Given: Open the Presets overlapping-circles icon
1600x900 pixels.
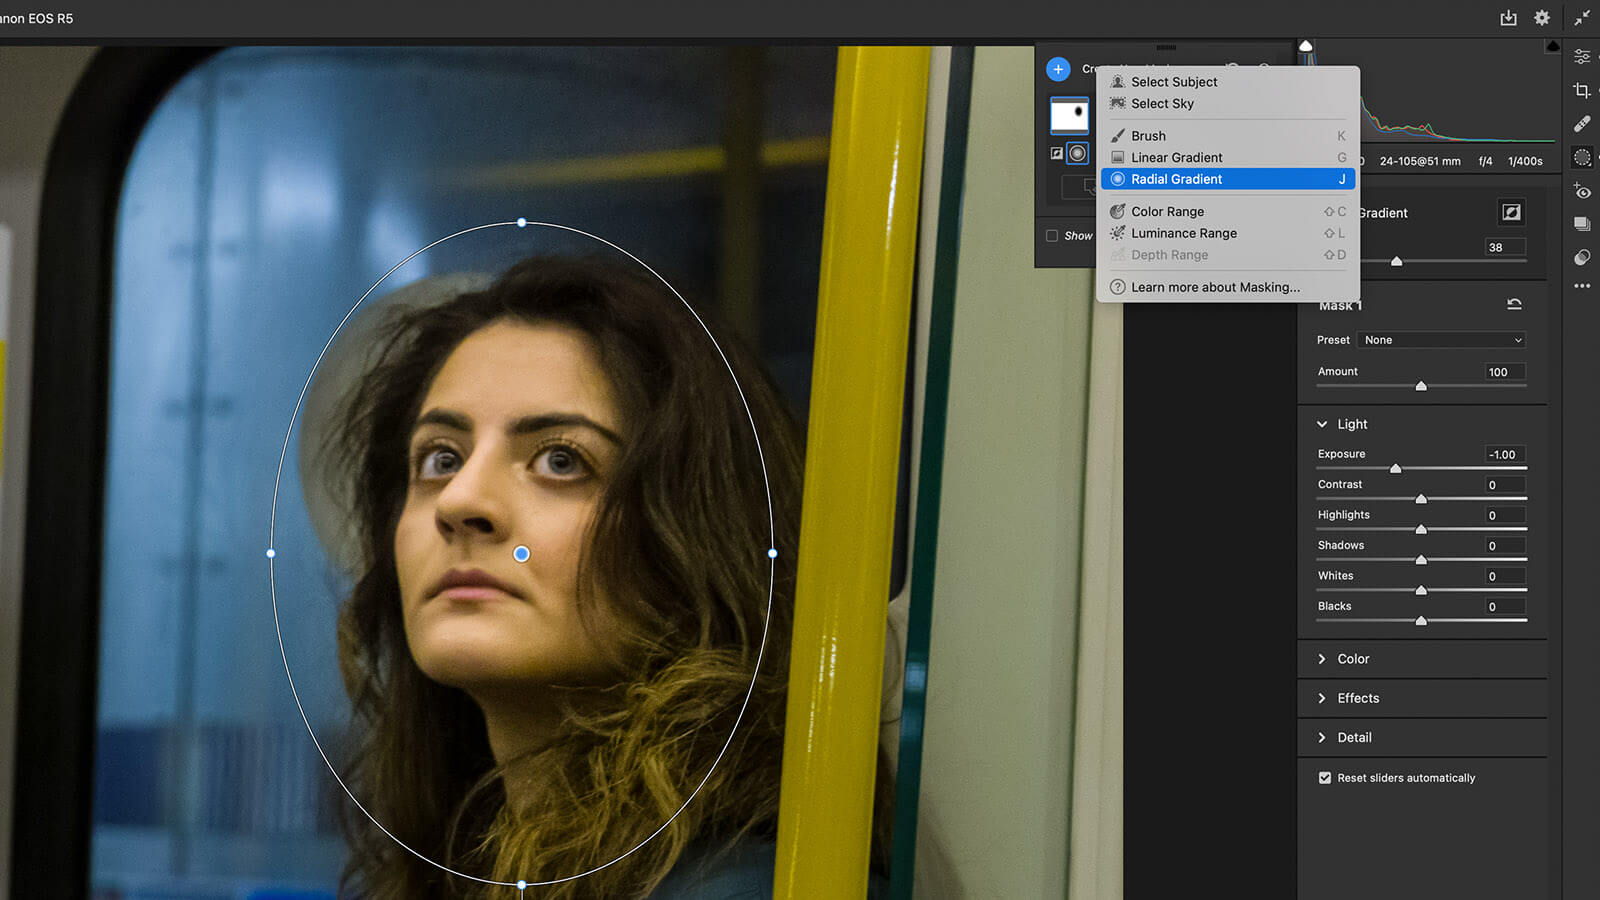Looking at the screenshot, I should pyautogui.click(x=1582, y=257).
